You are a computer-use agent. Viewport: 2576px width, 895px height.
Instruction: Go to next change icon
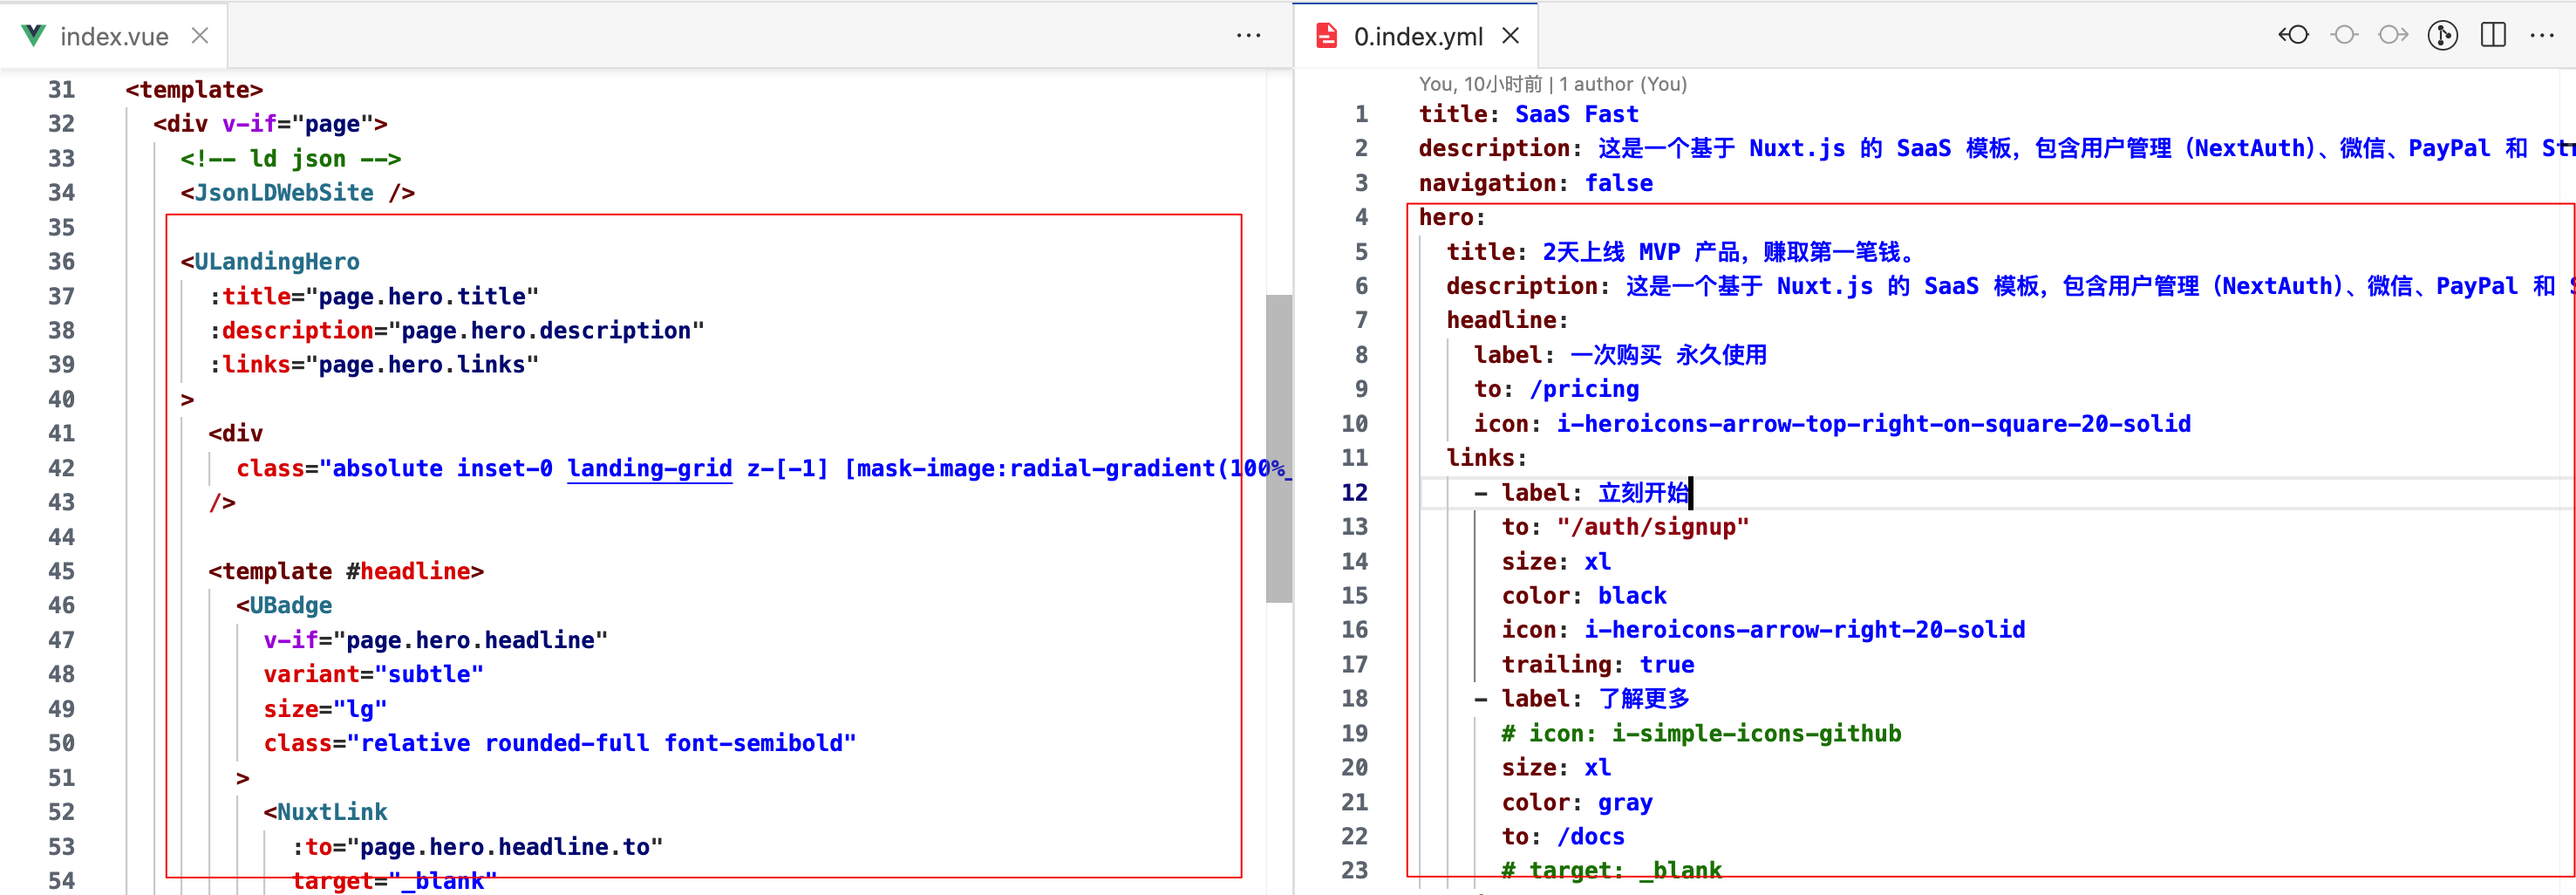(2393, 36)
